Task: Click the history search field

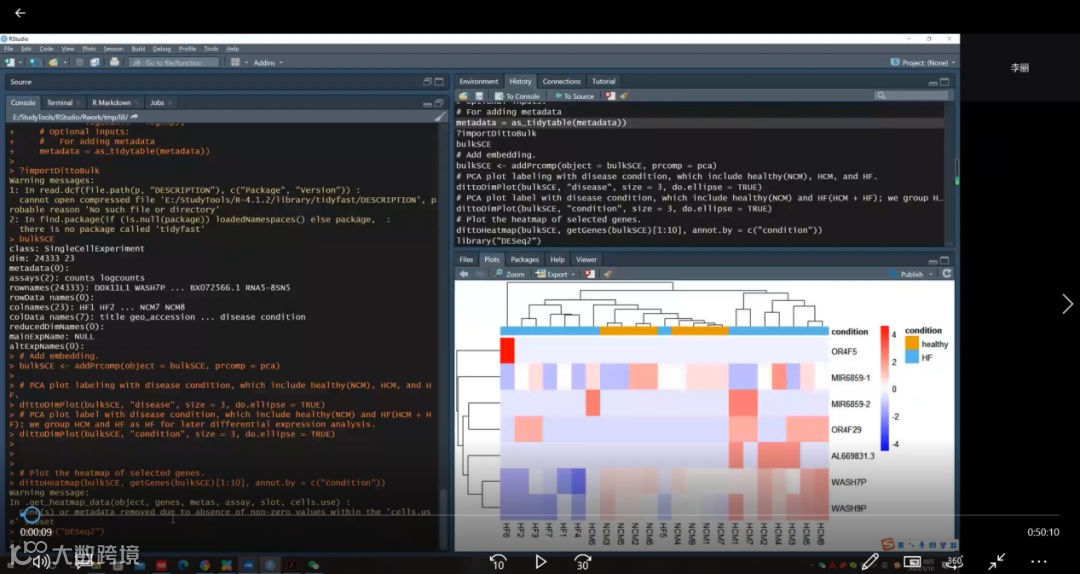Action: pos(913,96)
